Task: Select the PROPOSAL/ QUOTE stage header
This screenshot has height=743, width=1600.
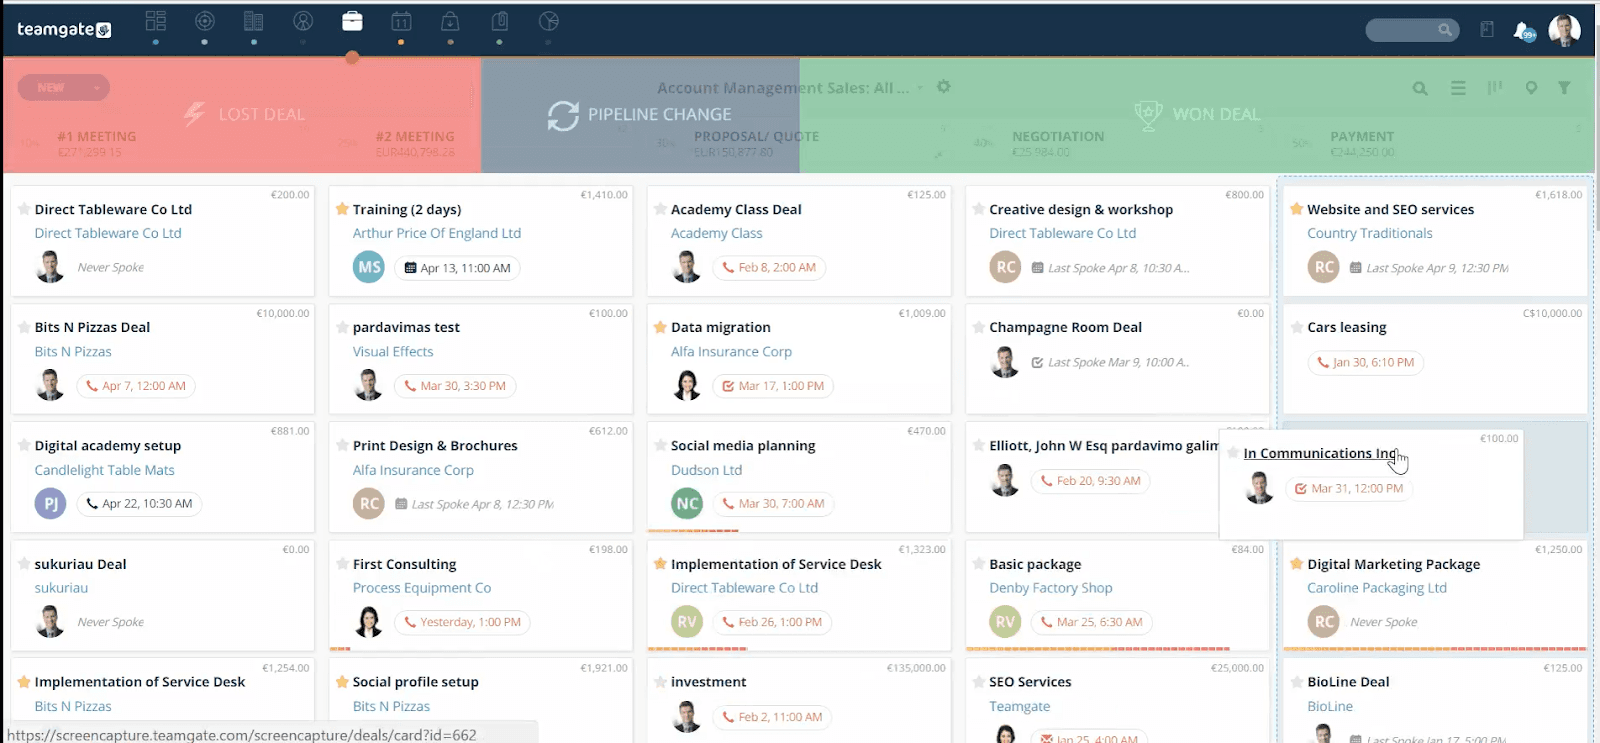Action: point(756,136)
